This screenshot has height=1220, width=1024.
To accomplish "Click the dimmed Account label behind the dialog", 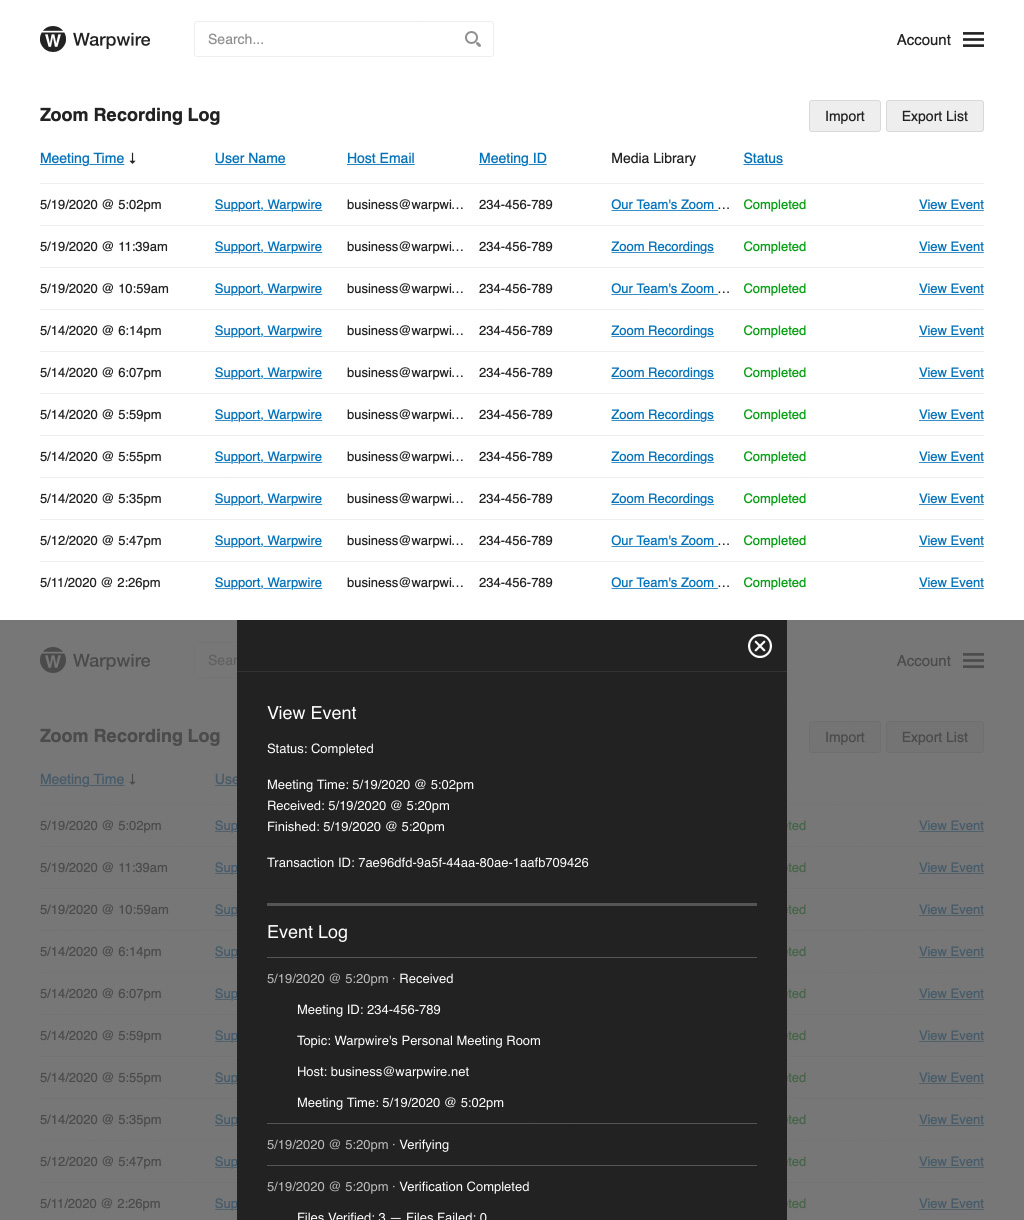I will click(x=924, y=661).
